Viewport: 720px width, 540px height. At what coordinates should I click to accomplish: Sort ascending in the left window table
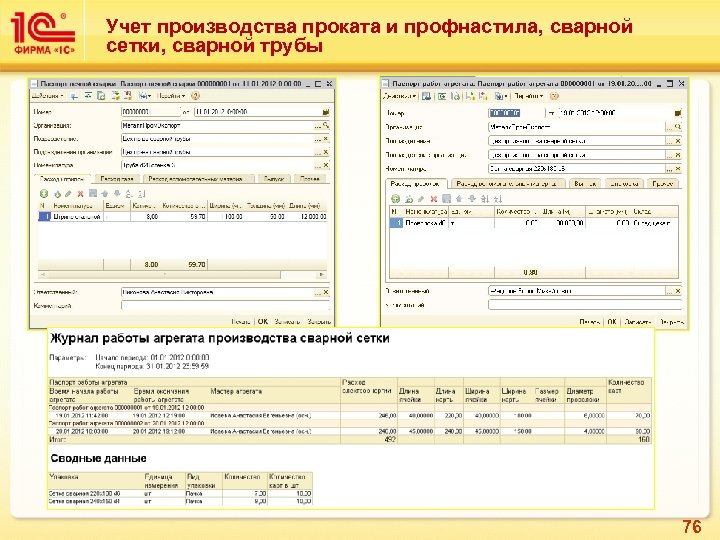(x=129, y=194)
